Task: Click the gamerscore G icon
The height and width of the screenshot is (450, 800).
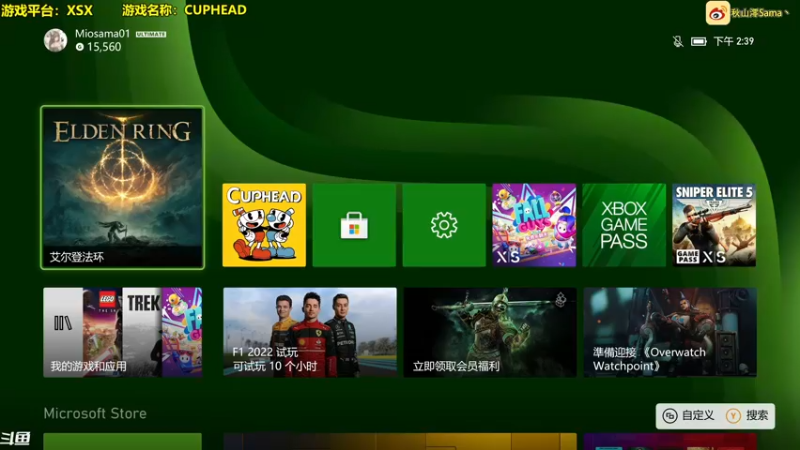Action: [80, 47]
